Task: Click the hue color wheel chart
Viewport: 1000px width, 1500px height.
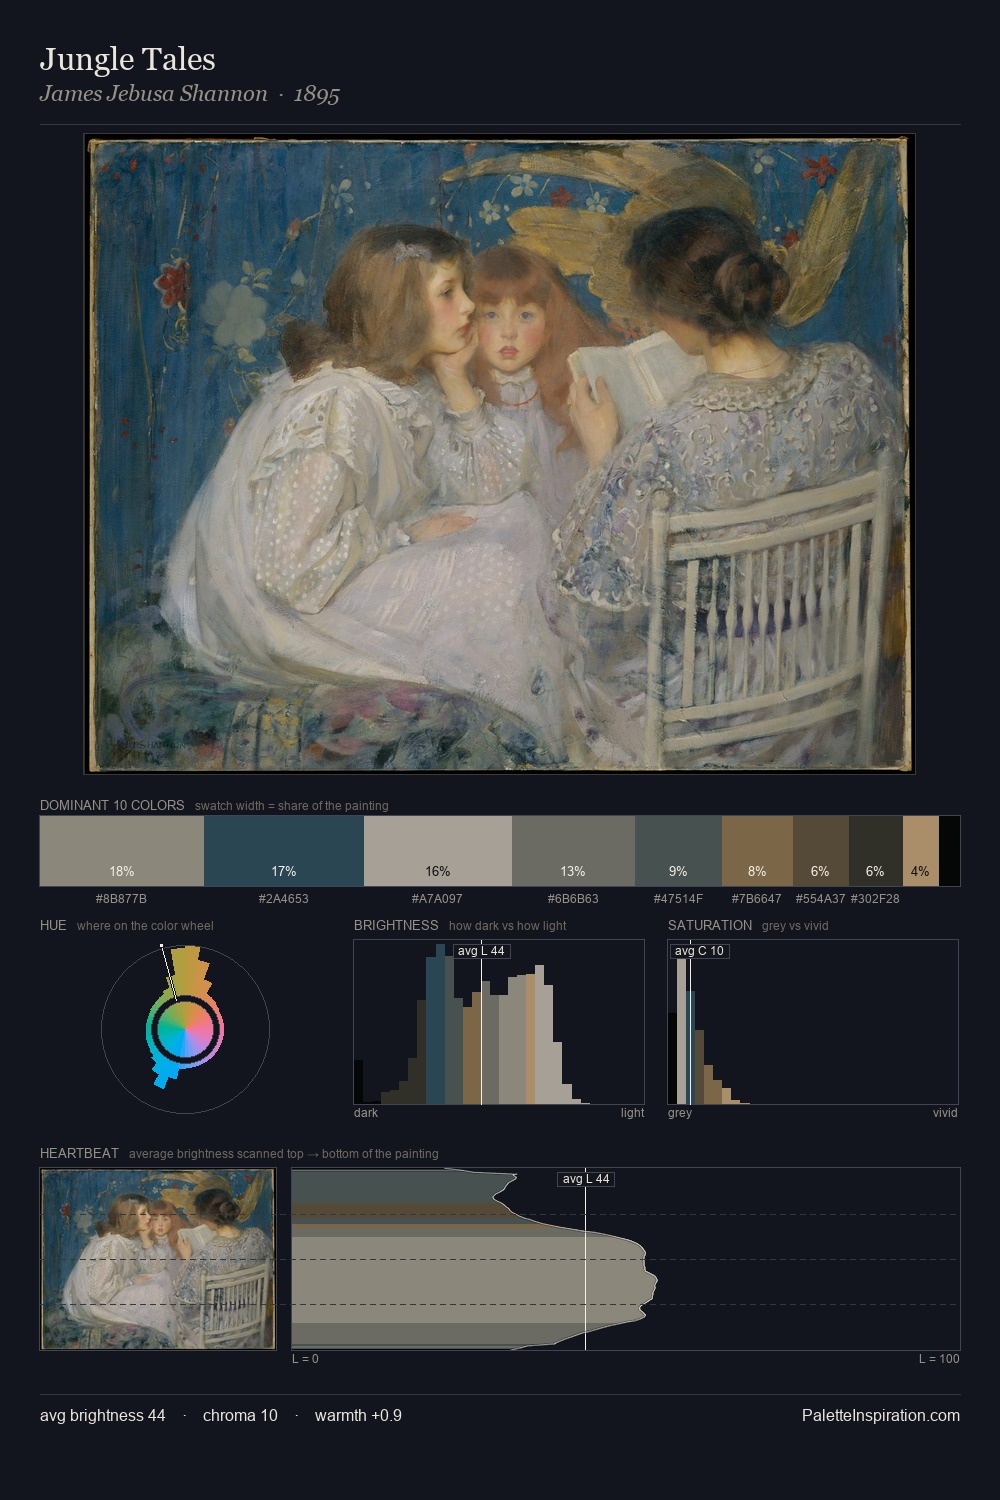Action: click(185, 1028)
